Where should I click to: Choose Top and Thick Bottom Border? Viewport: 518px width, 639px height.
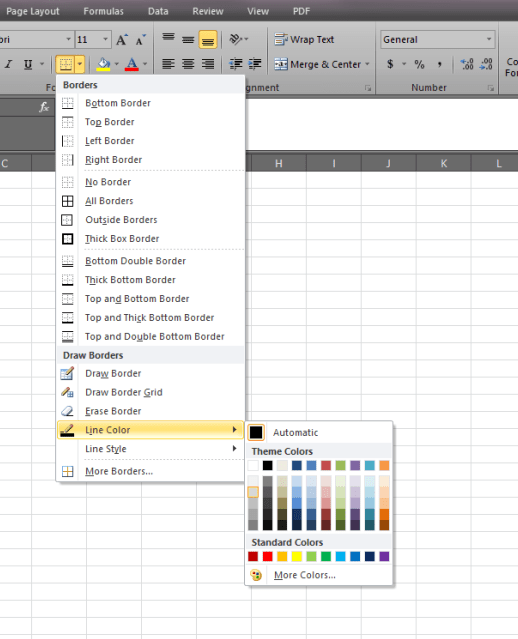[151, 318]
